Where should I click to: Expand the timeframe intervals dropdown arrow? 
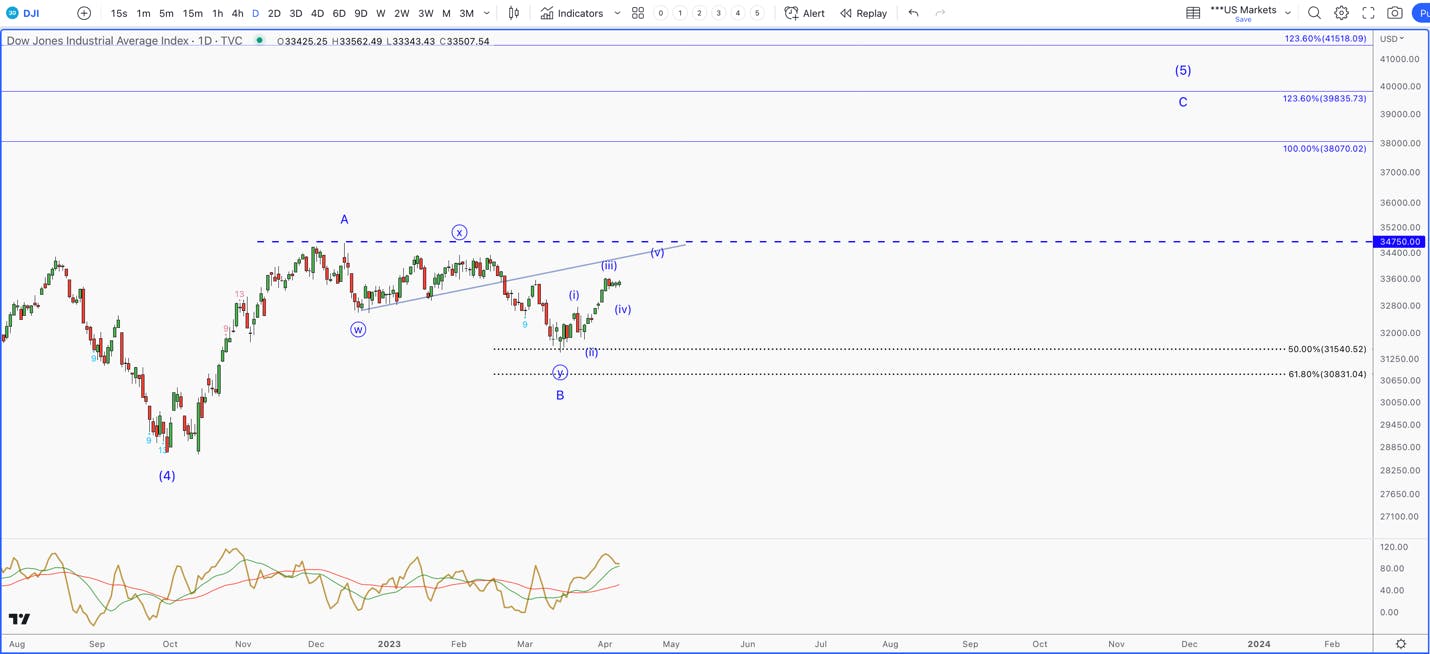487,13
